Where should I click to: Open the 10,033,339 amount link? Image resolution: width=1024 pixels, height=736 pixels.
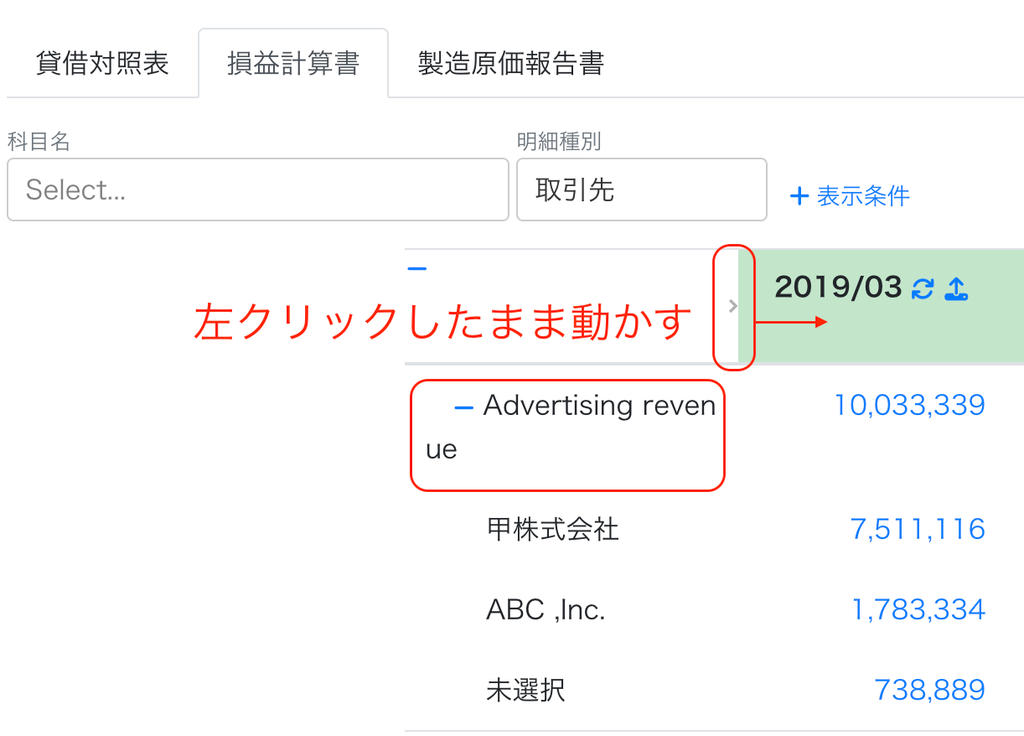coord(910,406)
